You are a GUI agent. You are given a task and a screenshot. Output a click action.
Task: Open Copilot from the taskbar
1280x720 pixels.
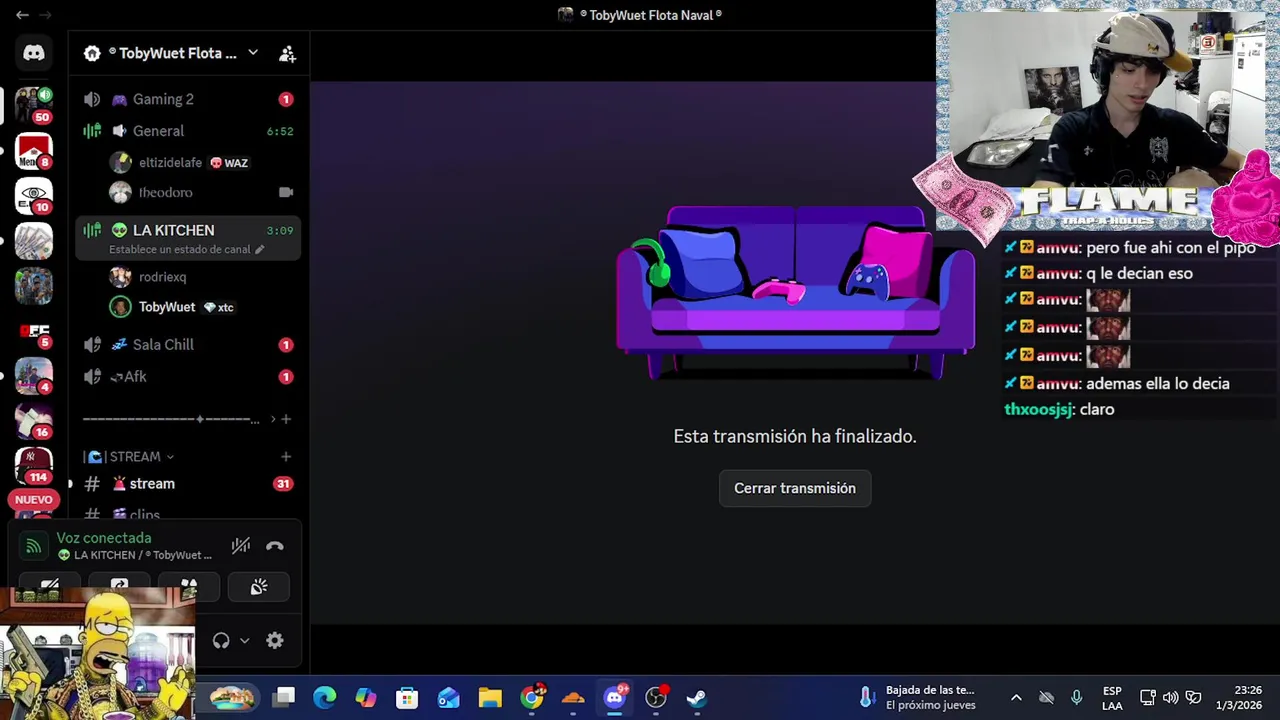366,697
